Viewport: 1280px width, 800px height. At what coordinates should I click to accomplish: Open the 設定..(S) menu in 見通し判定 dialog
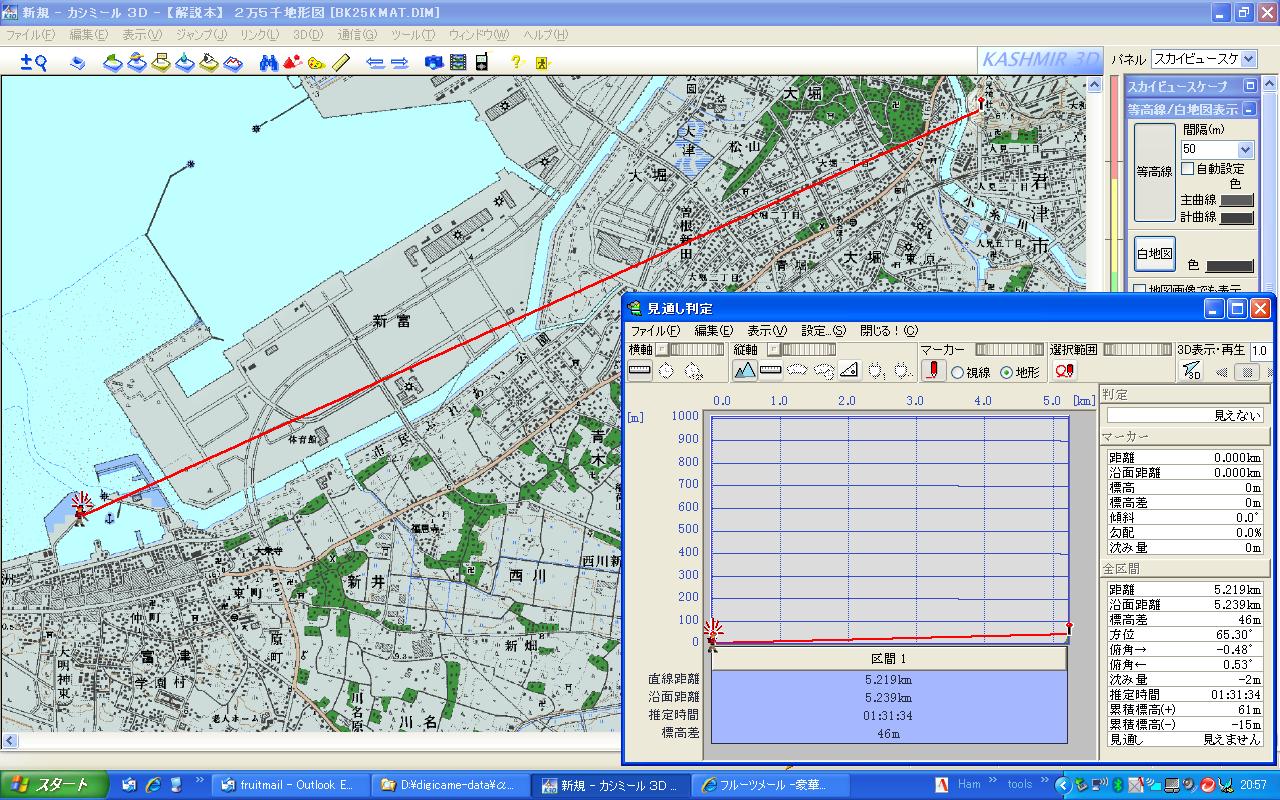click(824, 331)
